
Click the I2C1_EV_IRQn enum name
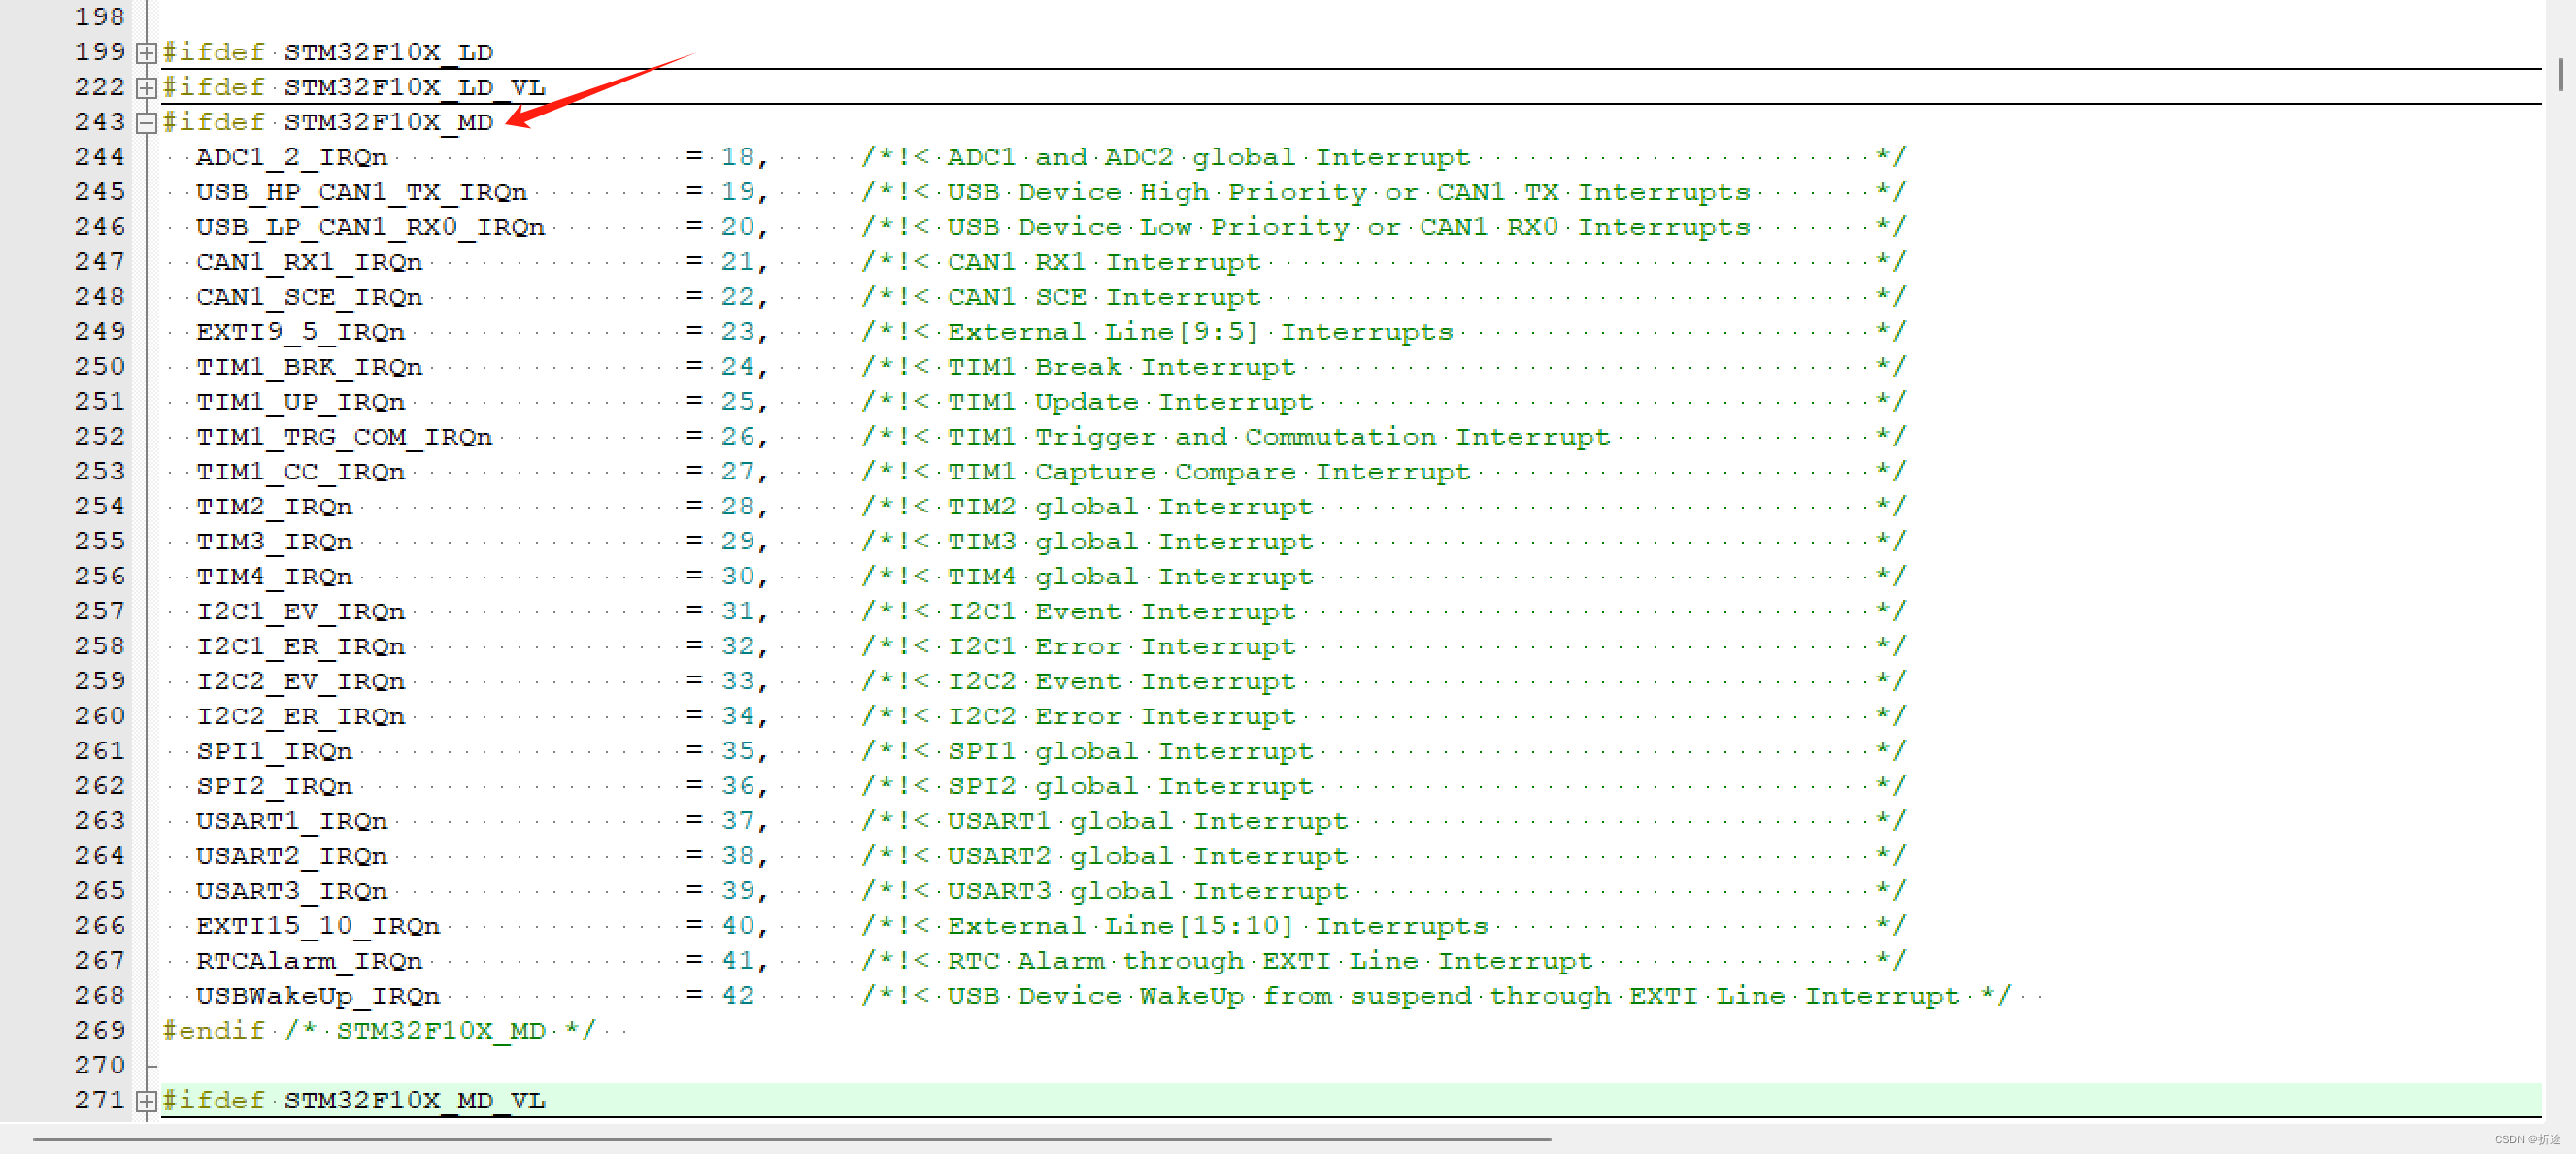point(300,611)
